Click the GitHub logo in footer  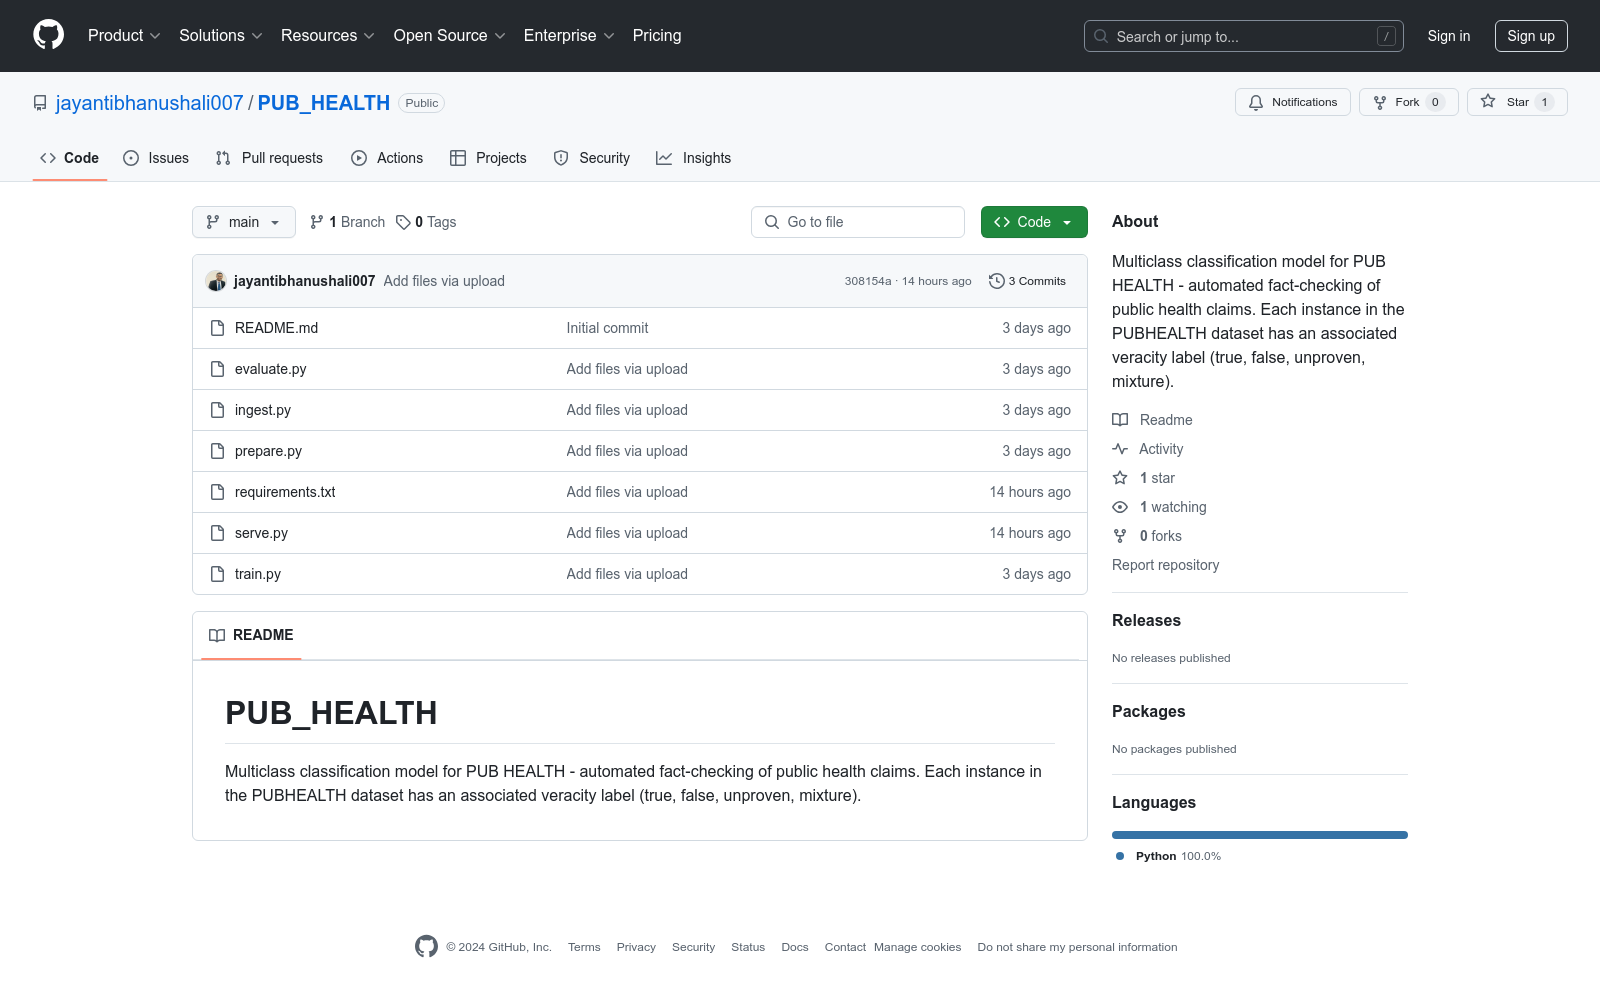tap(426, 947)
